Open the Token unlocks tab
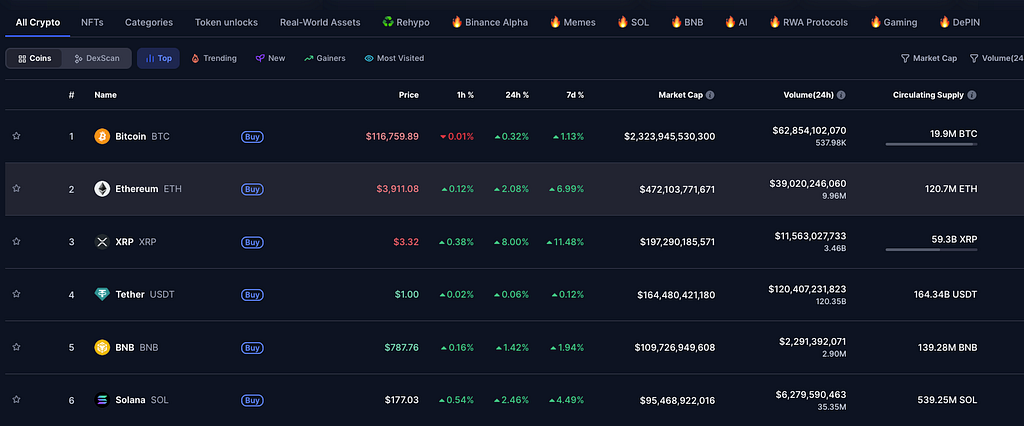Viewport: 1024px width, 426px height. (x=226, y=22)
